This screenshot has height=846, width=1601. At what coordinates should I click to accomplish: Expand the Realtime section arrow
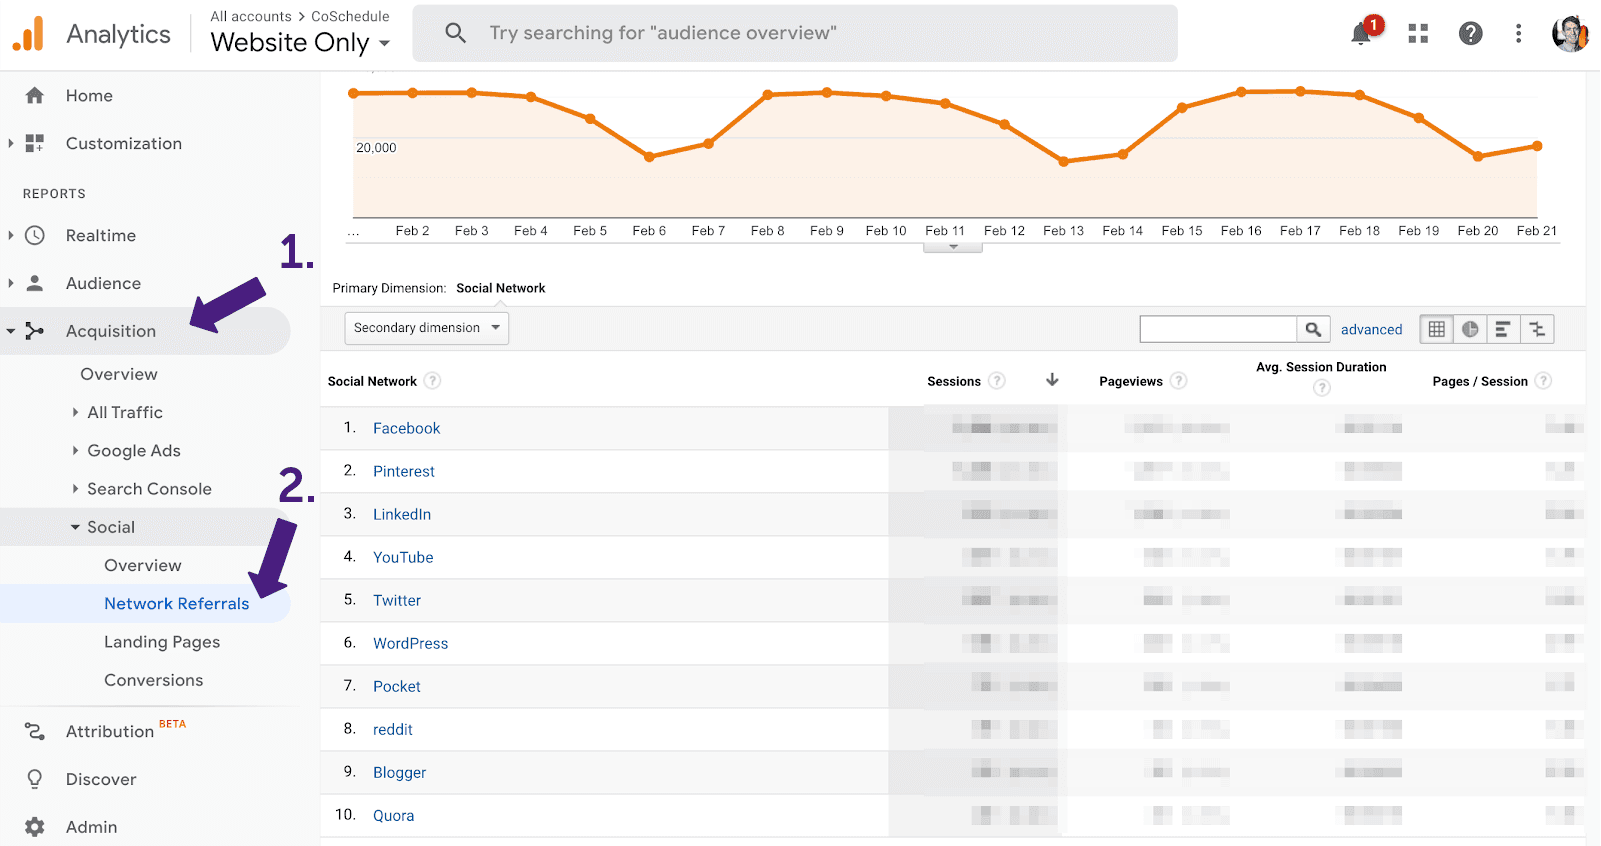tap(11, 236)
